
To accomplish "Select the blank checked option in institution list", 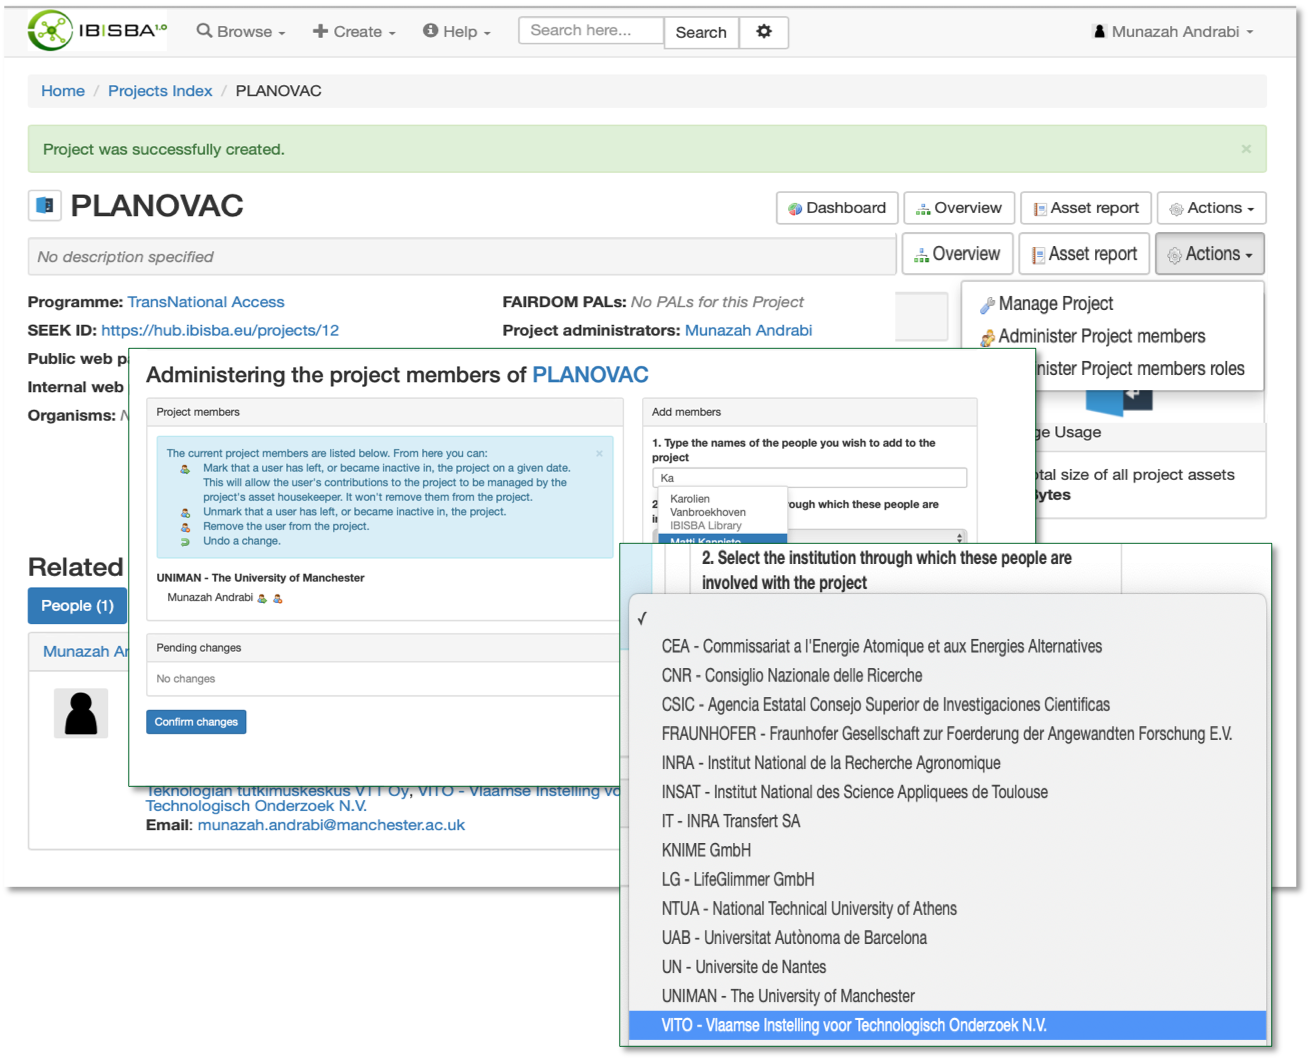I will [x=947, y=618].
